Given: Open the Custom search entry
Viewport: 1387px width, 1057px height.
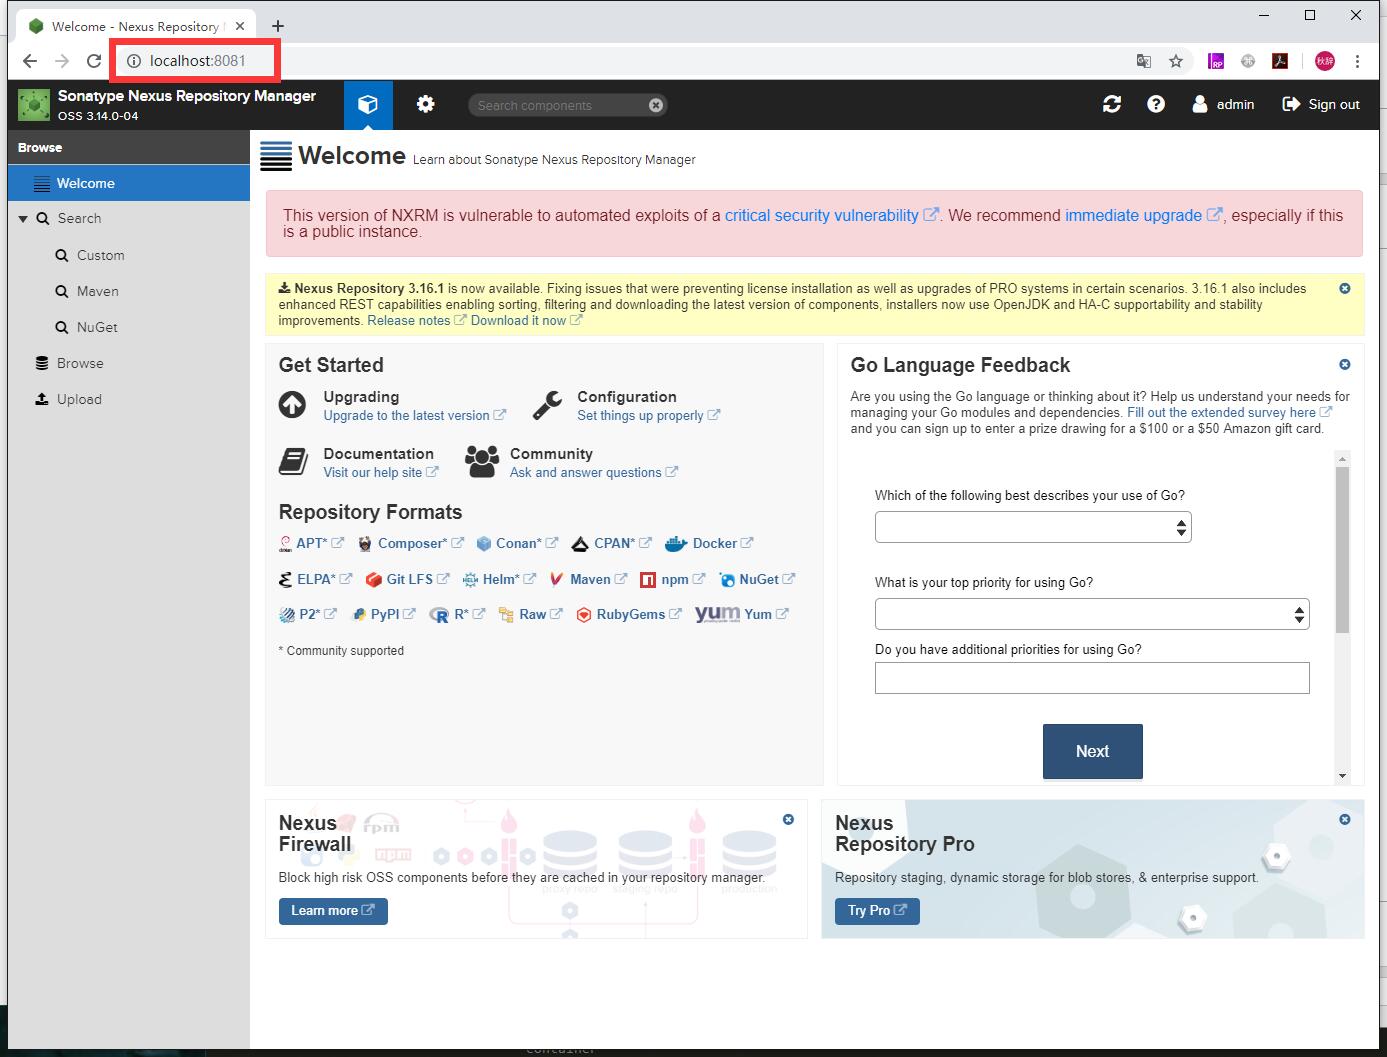Looking at the screenshot, I should coord(100,255).
